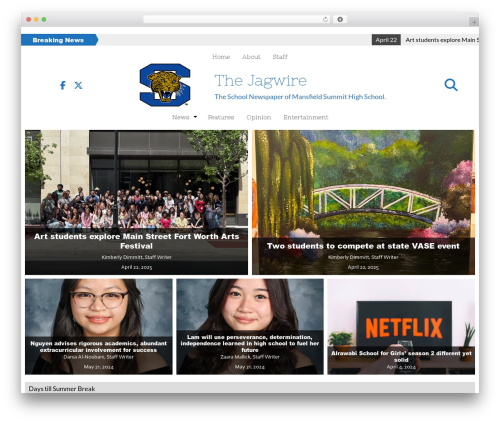Click the browser address bar
Screen dimensions: 500x423
237,20
